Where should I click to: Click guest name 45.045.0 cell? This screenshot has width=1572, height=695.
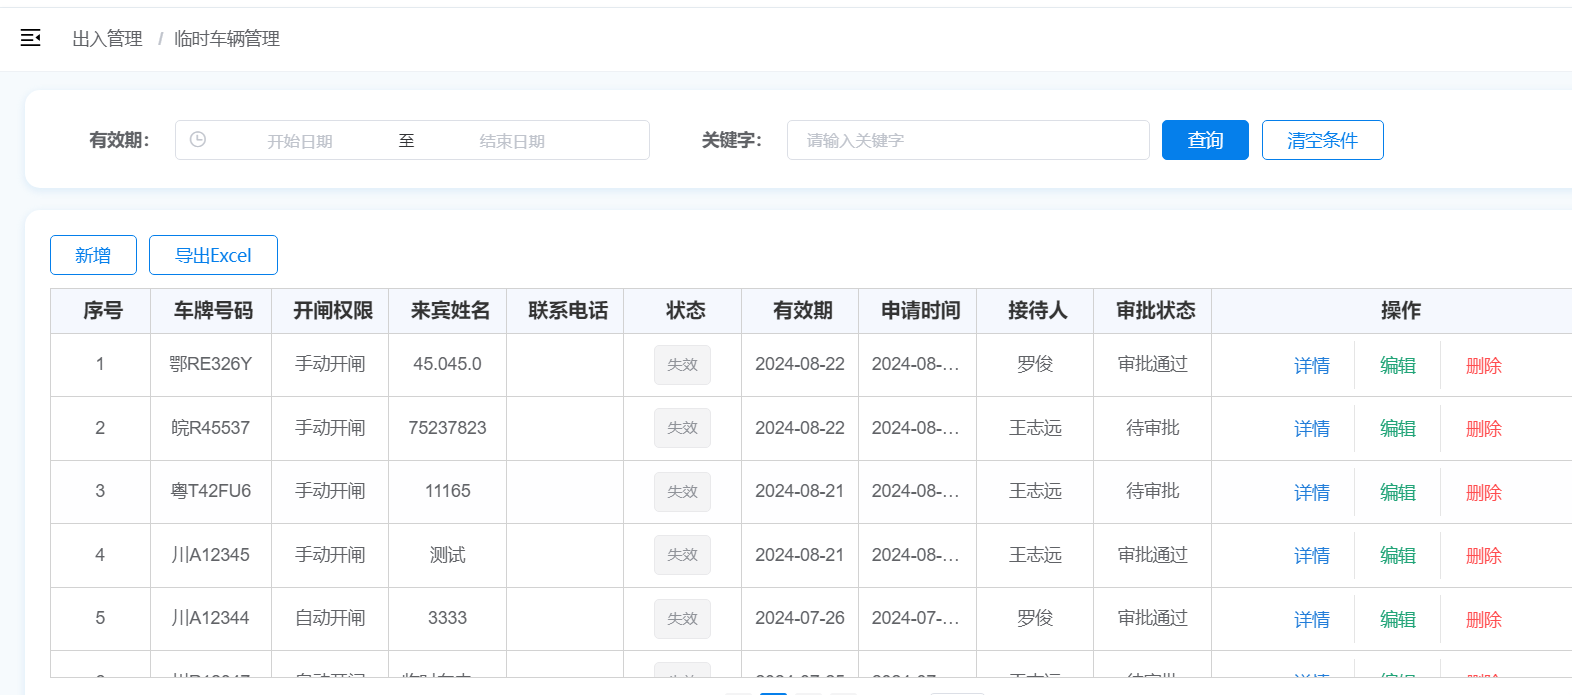(x=447, y=364)
